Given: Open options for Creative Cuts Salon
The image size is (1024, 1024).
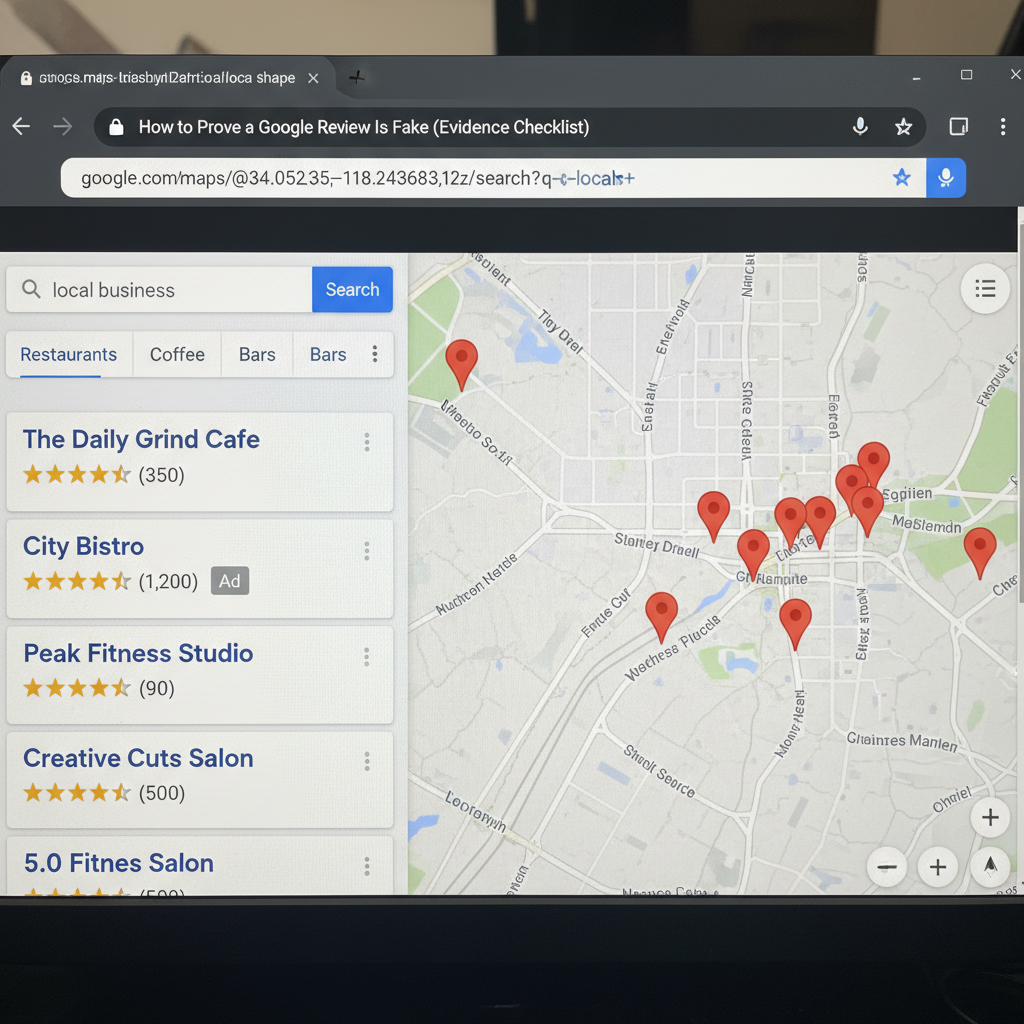Looking at the screenshot, I should coord(367,761).
